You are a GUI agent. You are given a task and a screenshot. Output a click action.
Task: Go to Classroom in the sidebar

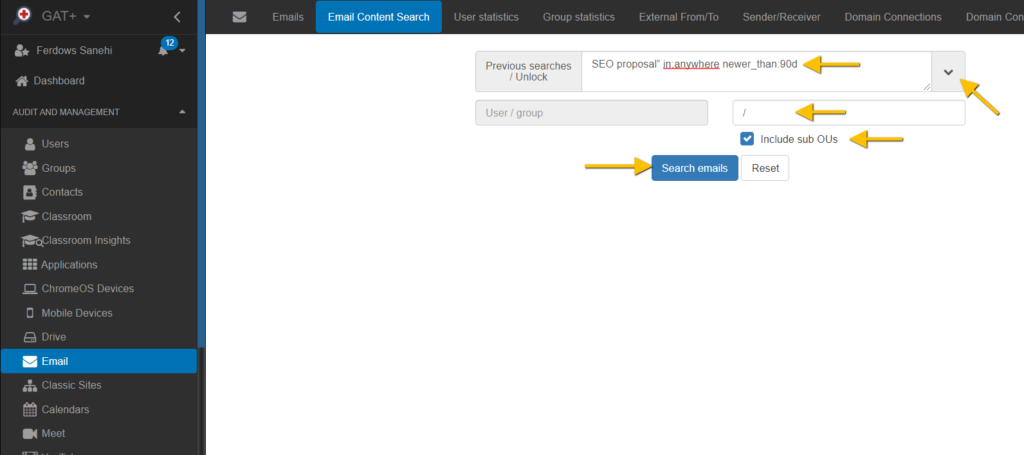click(66, 216)
